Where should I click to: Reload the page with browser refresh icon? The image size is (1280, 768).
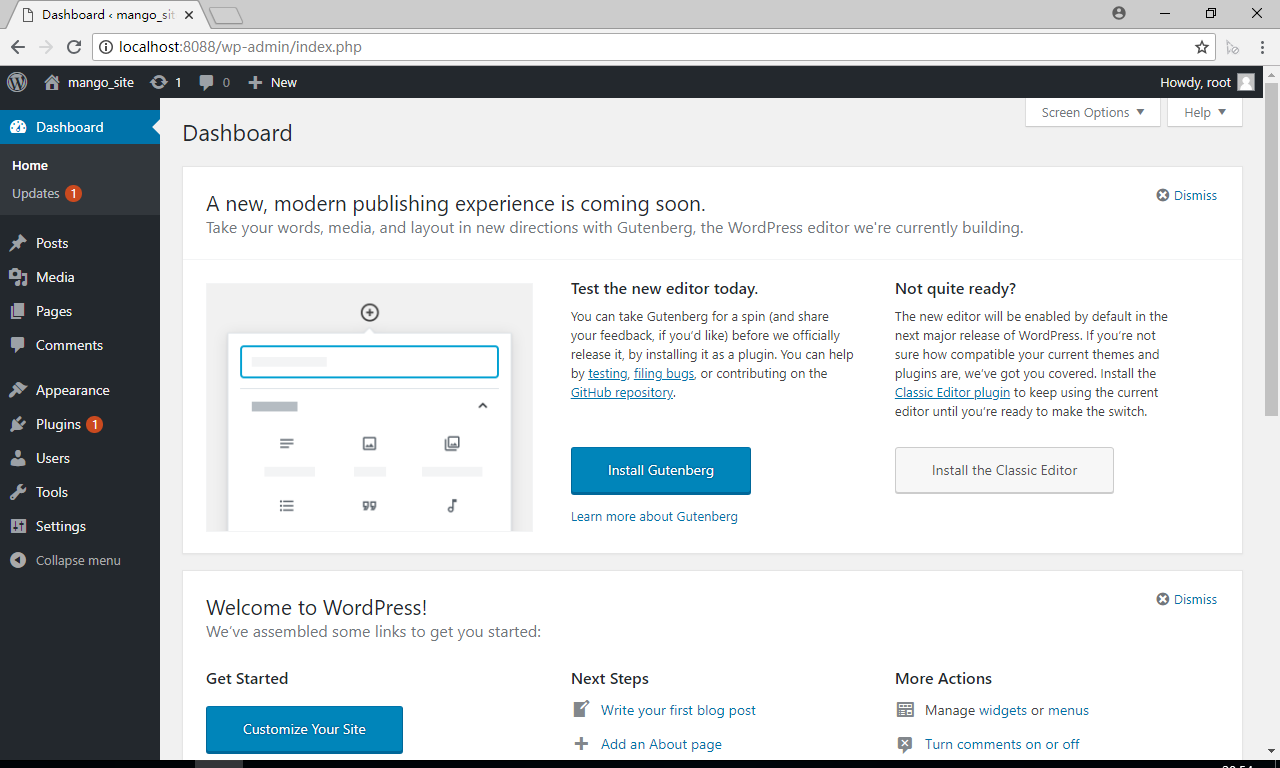(74, 47)
